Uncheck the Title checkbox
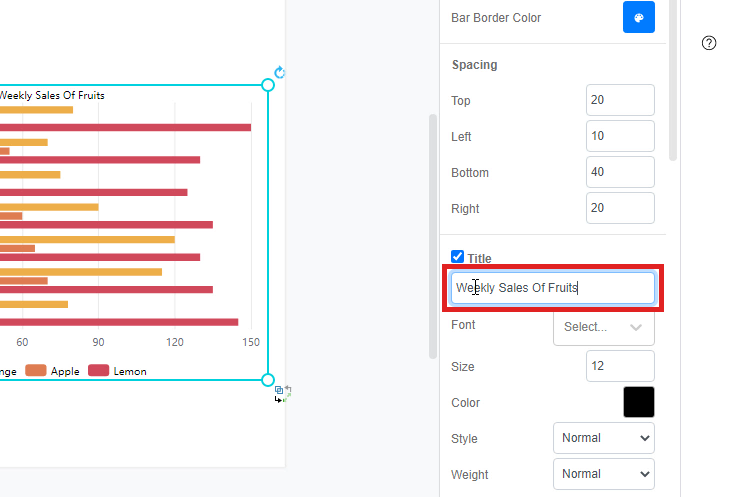The height and width of the screenshot is (497, 734). [457, 257]
